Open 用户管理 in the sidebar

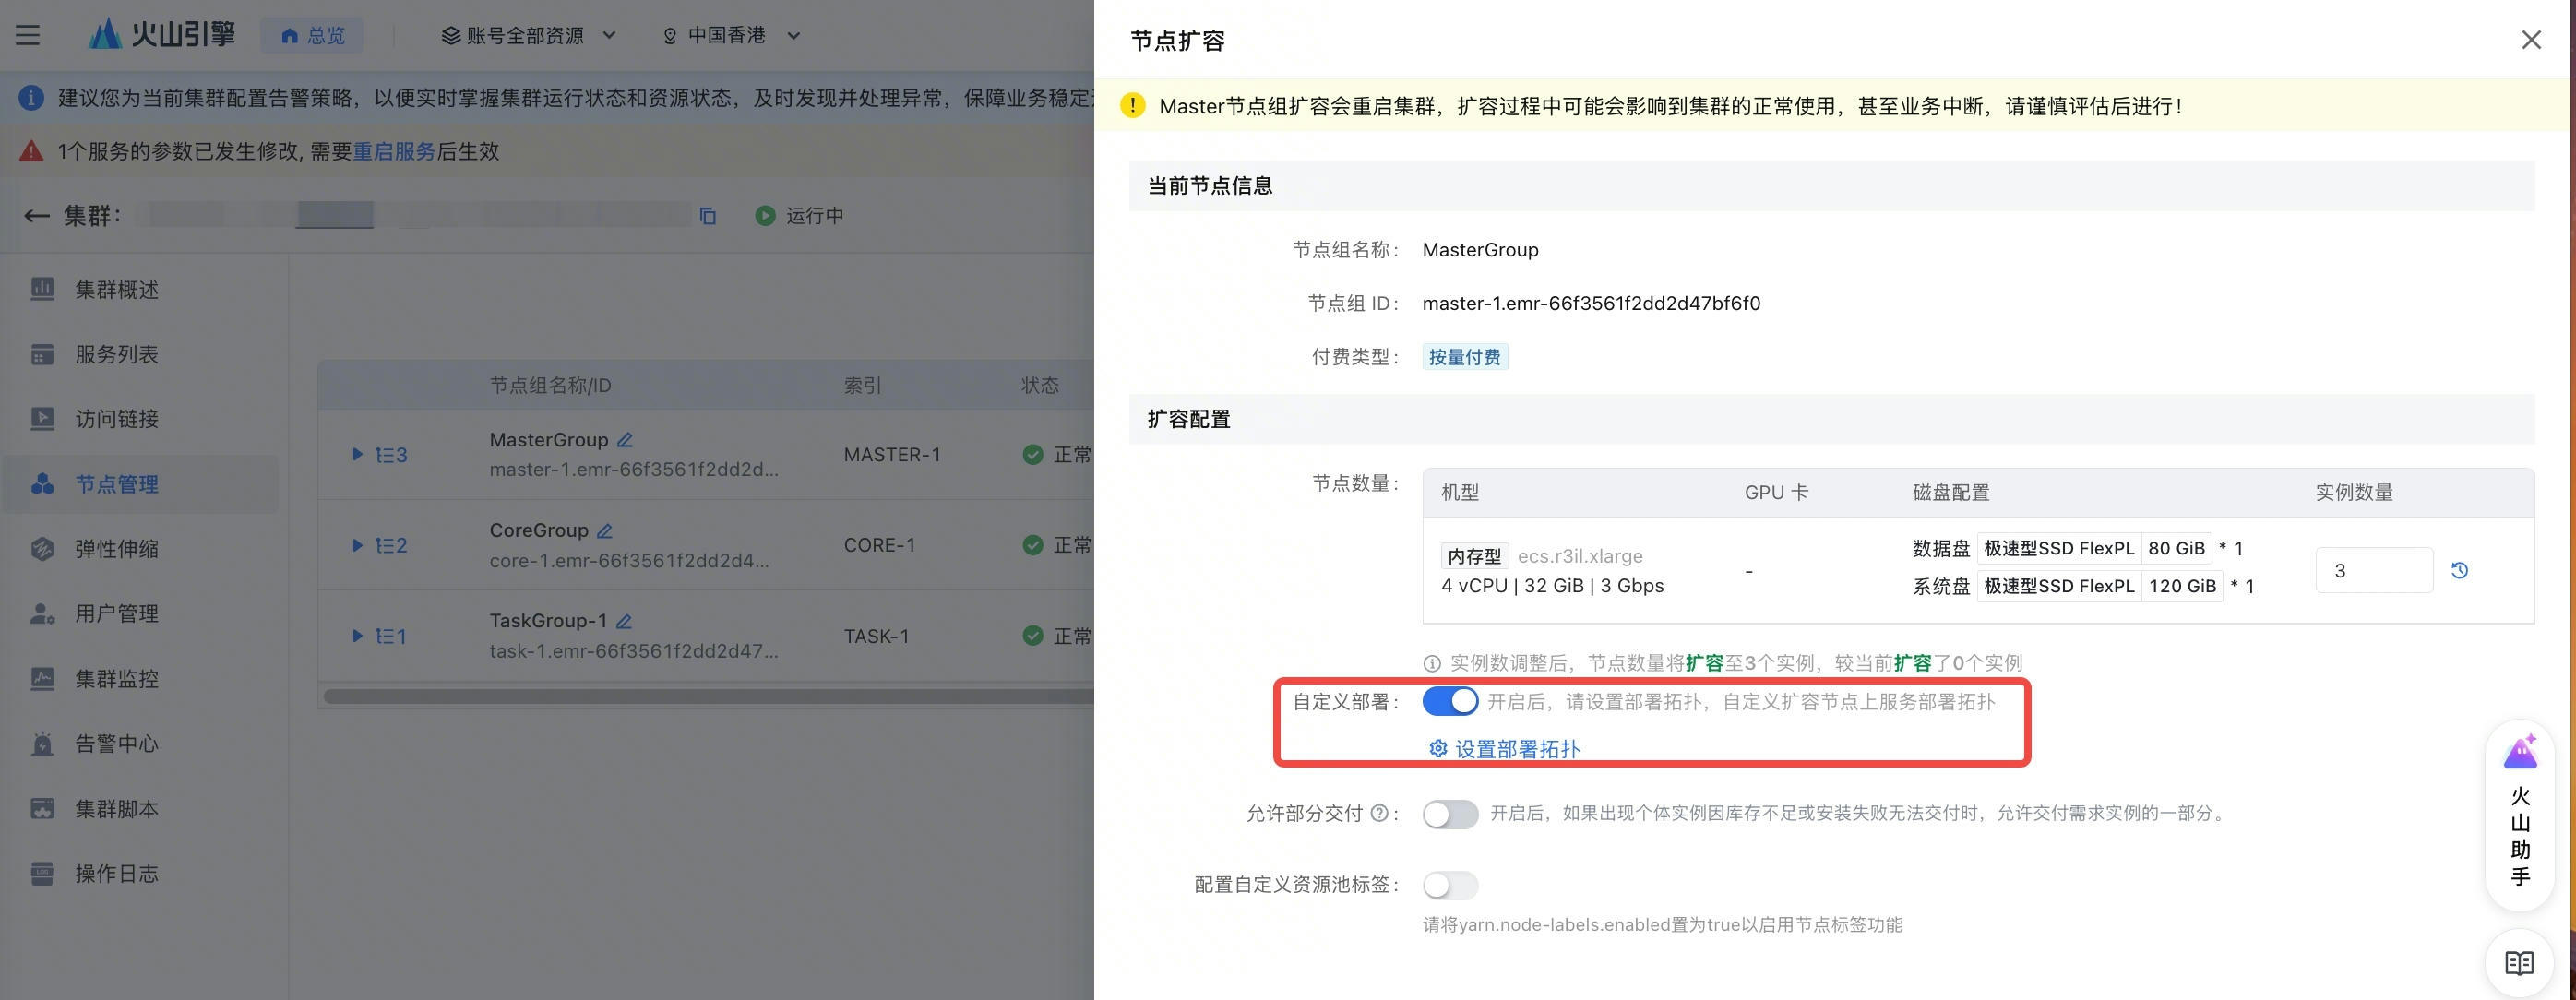(140, 613)
